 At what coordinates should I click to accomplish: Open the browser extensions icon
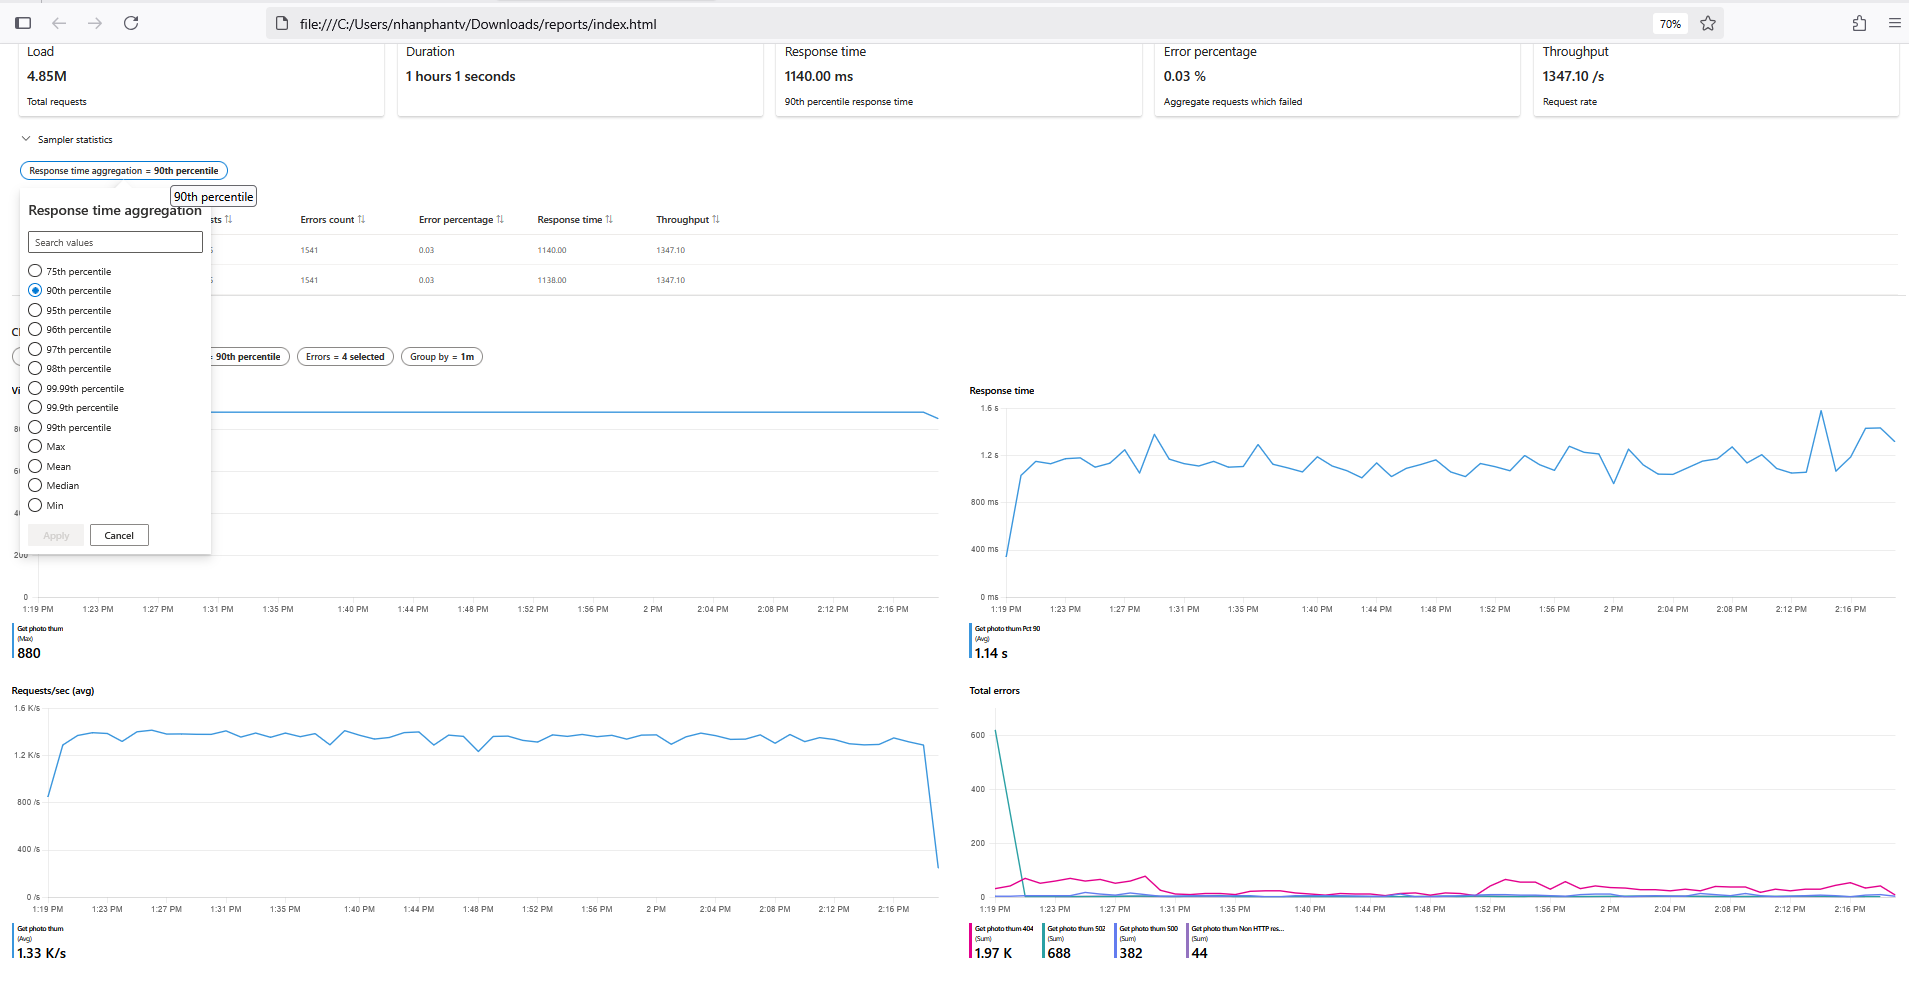click(x=1859, y=23)
